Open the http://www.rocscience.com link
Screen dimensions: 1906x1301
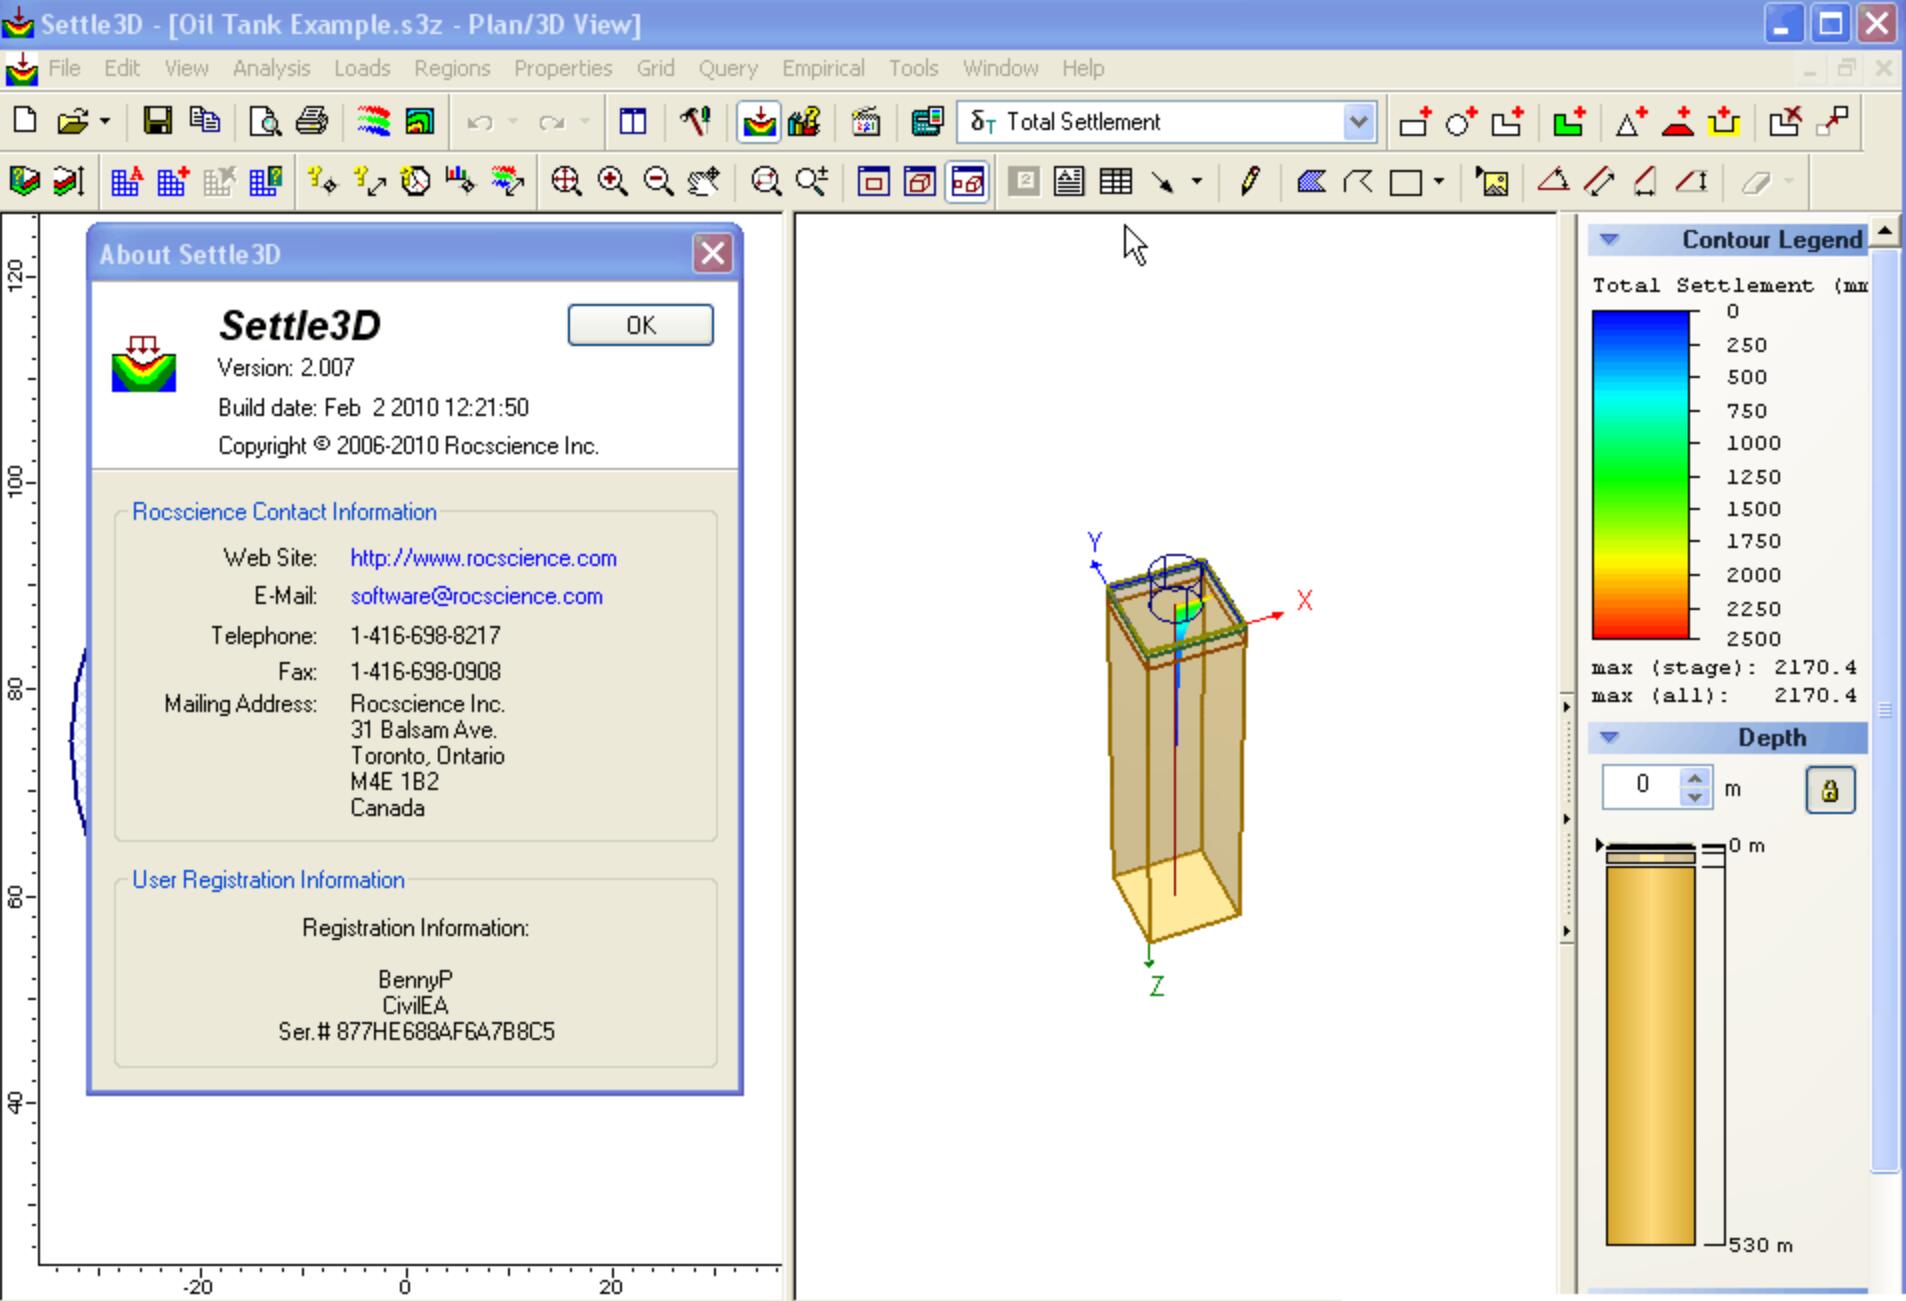[483, 558]
